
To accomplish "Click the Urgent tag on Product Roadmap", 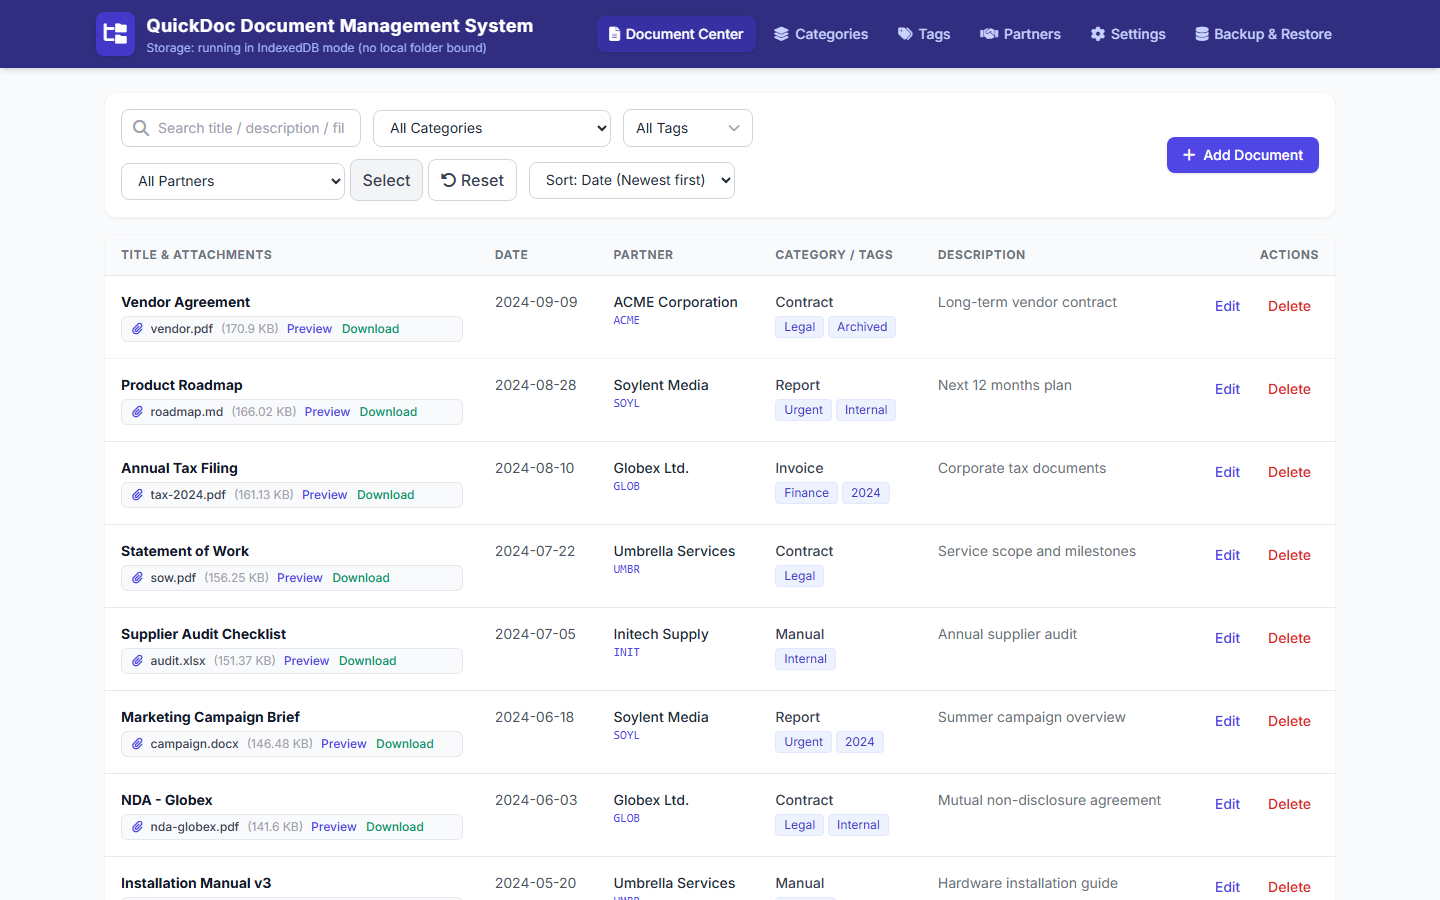I will [x=803, y=410].
